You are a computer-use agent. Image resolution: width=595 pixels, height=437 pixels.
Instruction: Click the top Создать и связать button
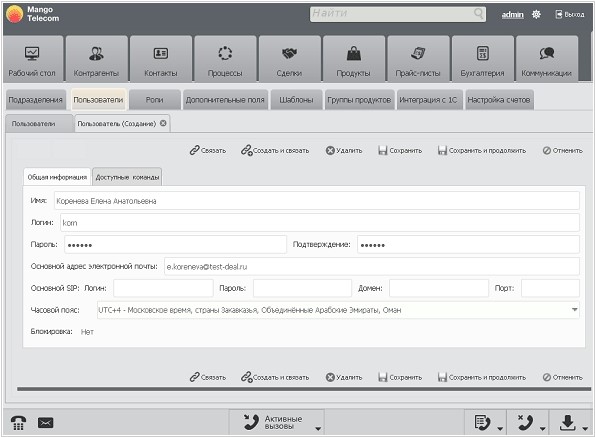pyautogui.click(x=275, y=151)
